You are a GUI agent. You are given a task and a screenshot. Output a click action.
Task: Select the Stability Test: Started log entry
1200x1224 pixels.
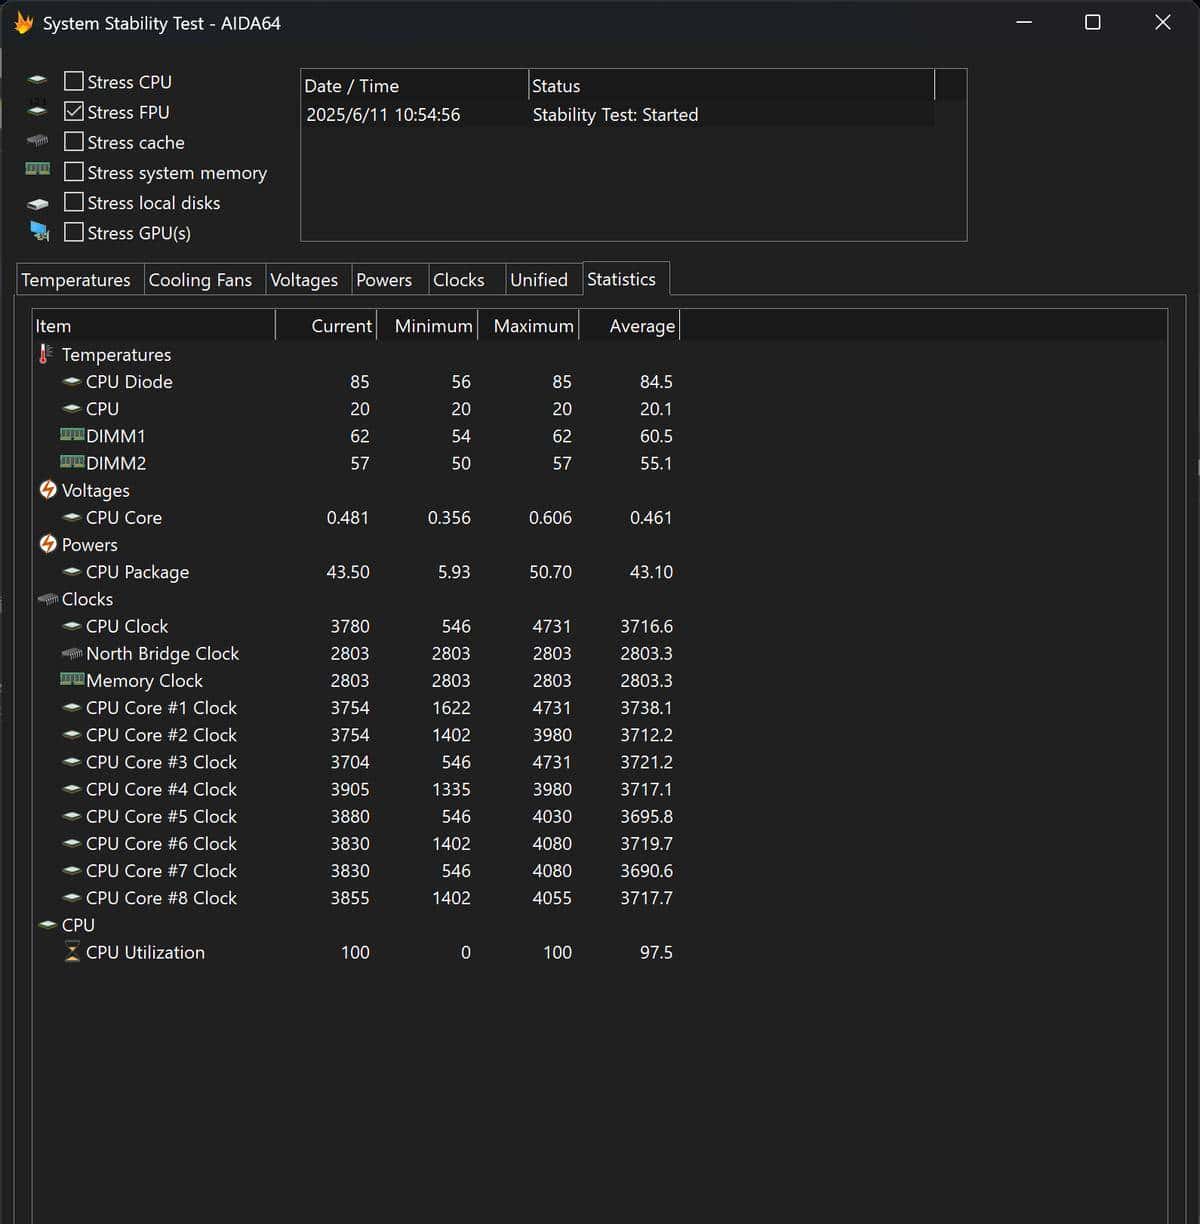tap(615, 115)
